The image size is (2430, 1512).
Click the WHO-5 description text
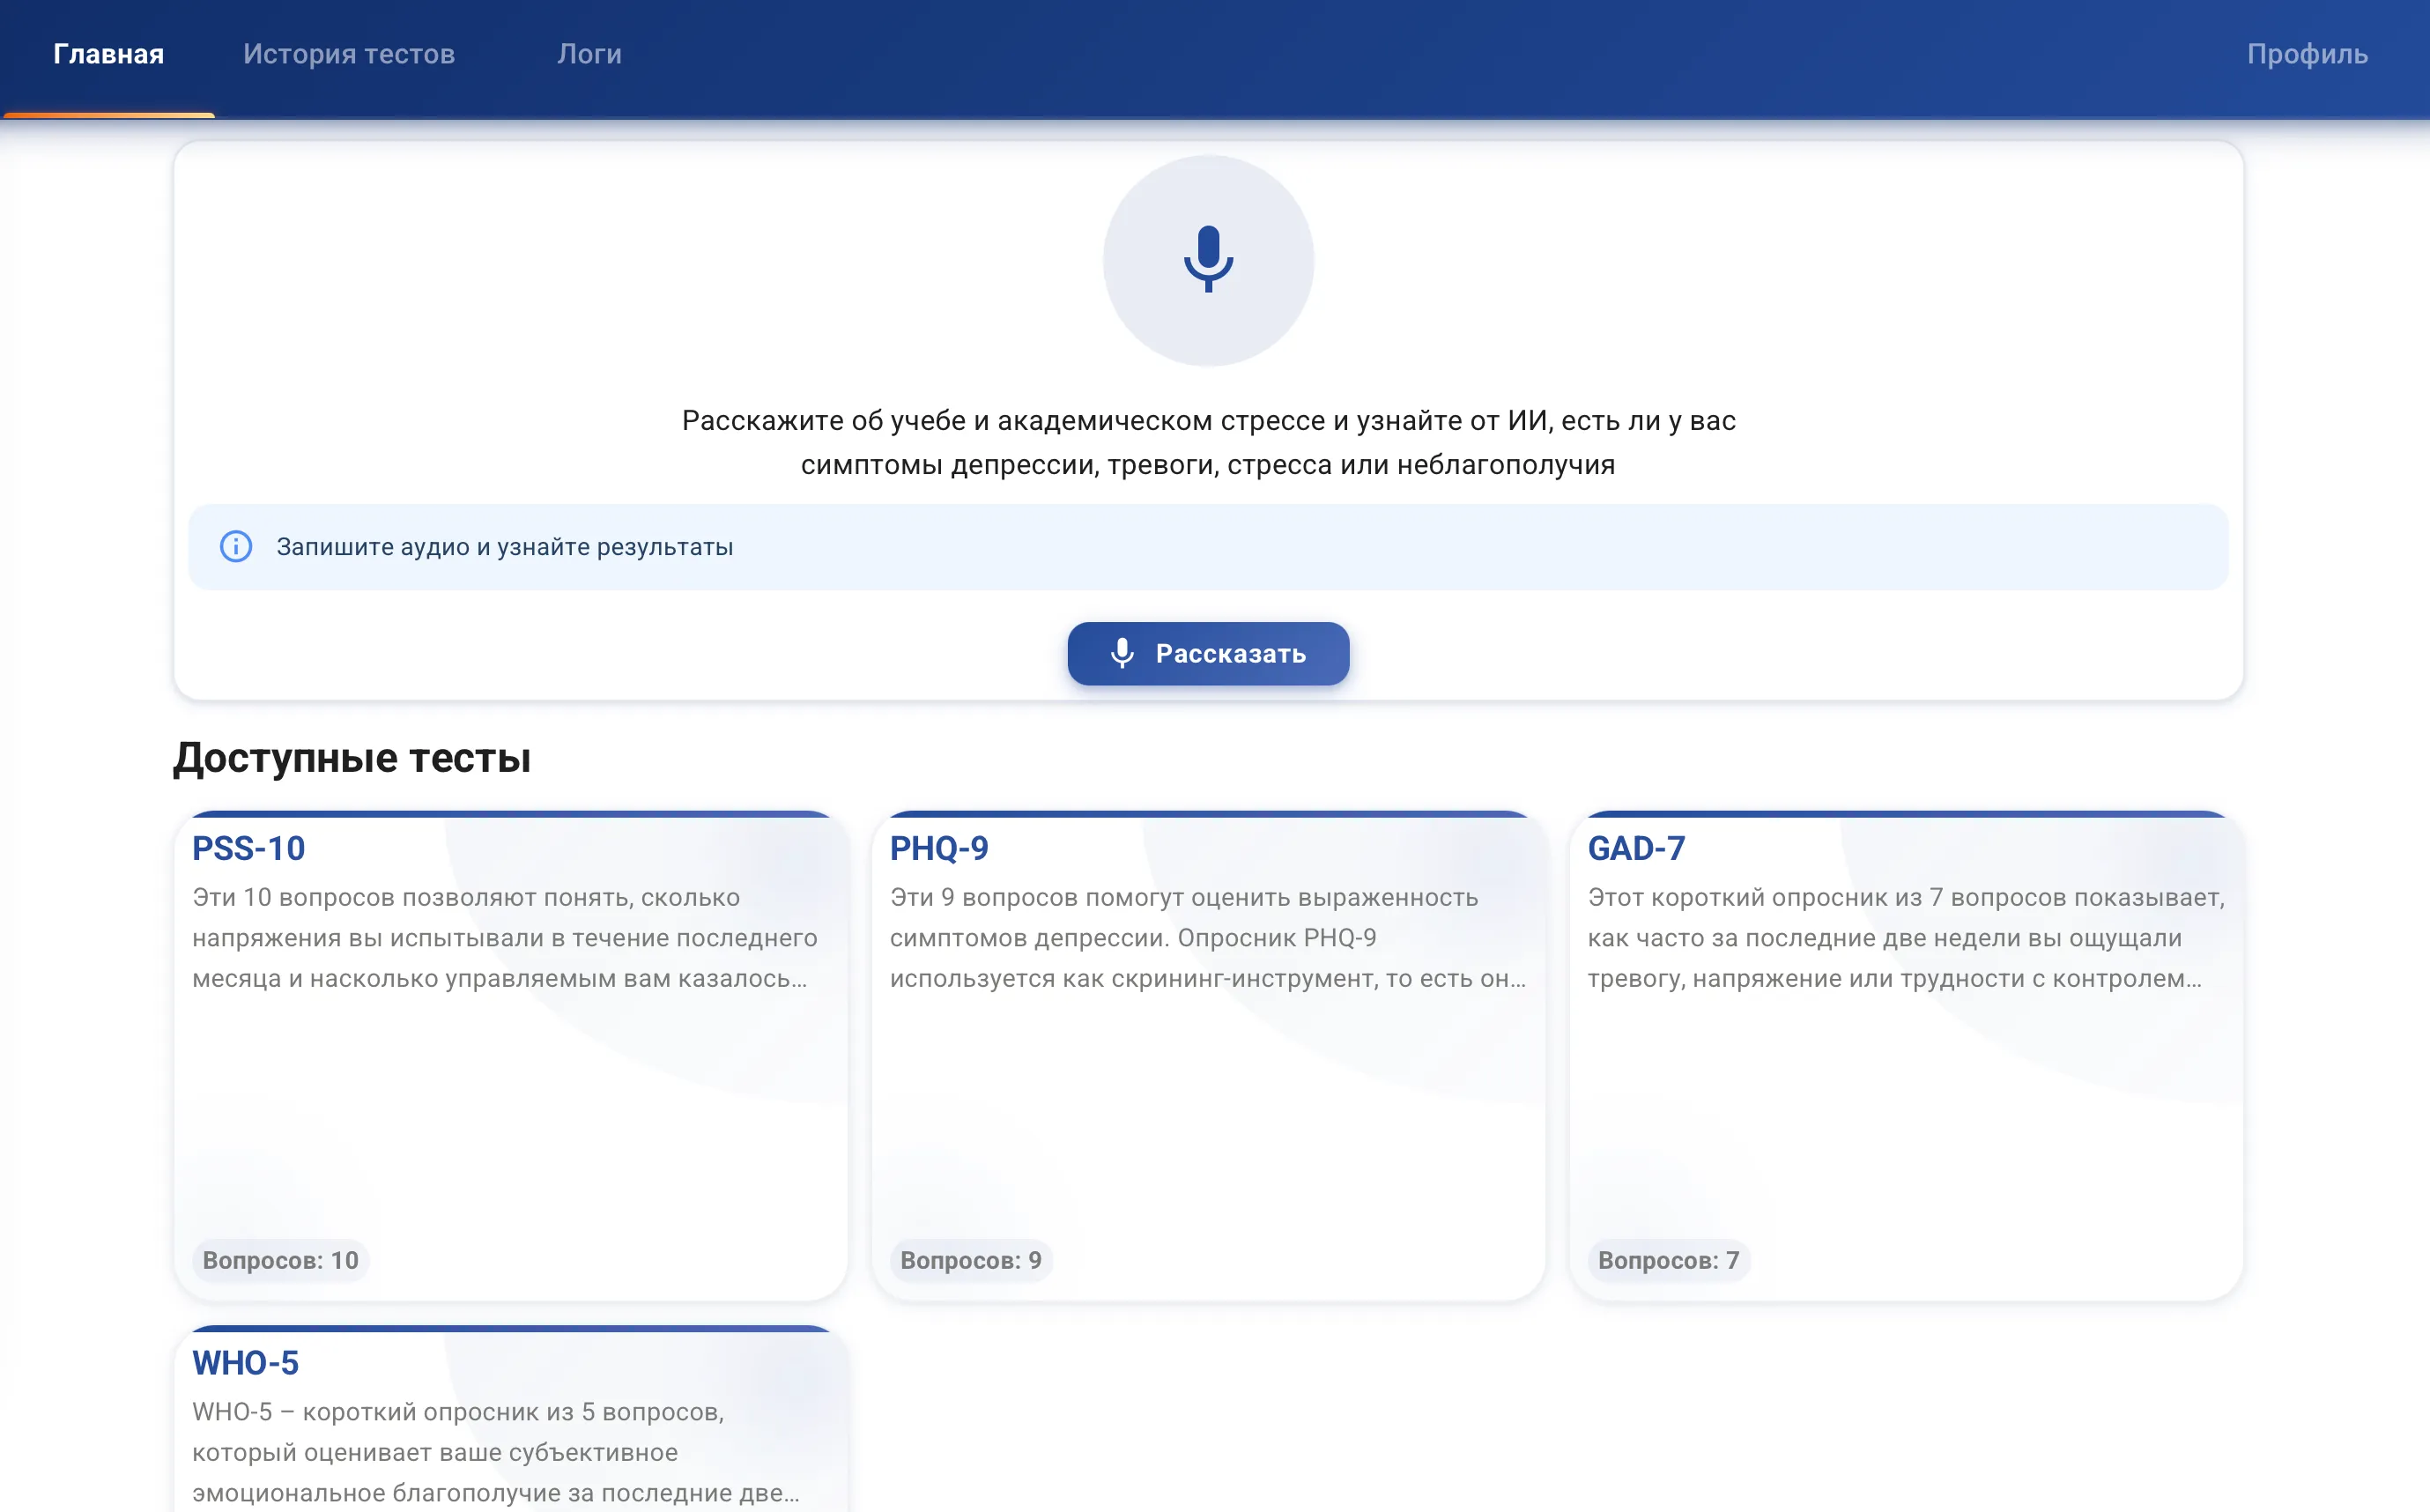coord(496,1452)
